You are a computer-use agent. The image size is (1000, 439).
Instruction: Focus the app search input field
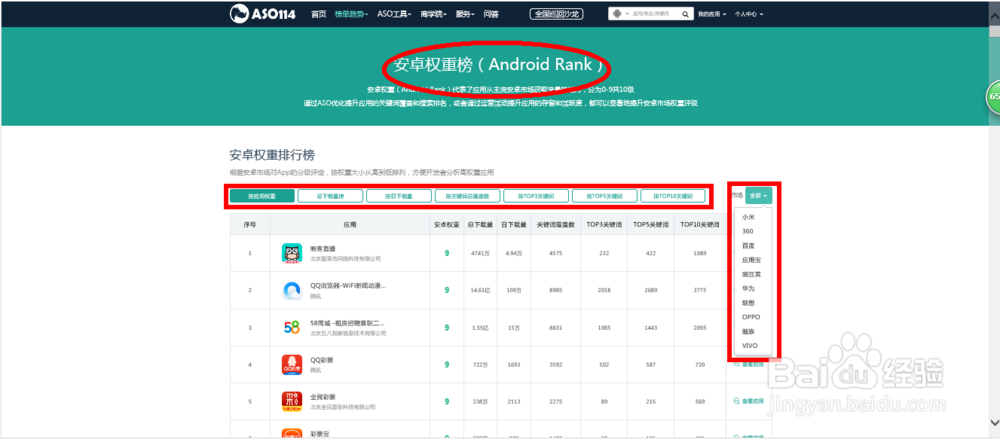(654, 13)
